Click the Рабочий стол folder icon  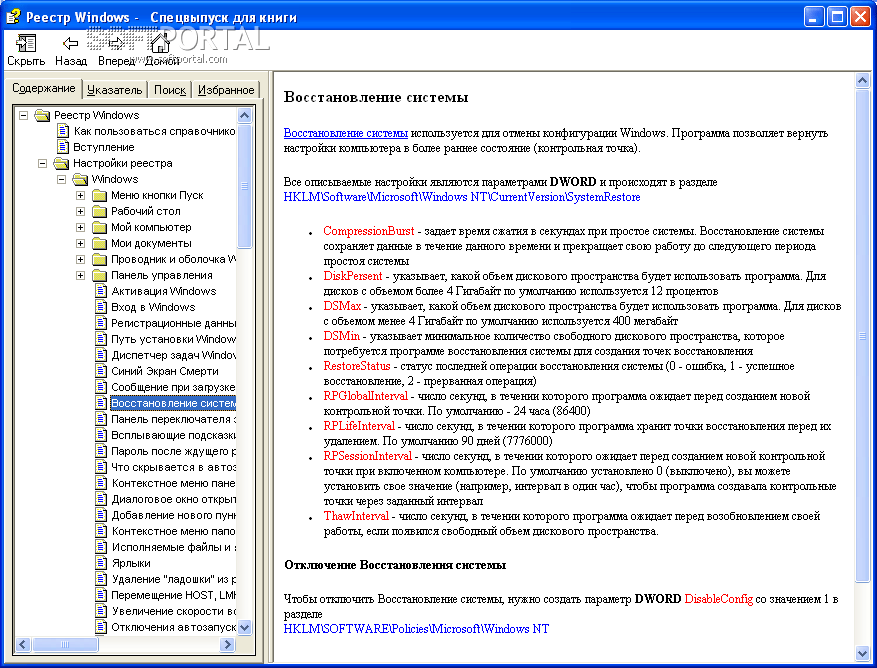pyautogui.click(x=100, y=211)
